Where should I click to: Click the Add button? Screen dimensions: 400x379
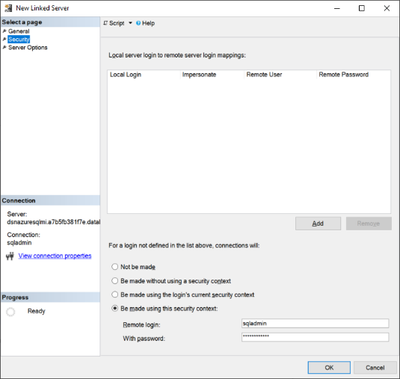pyautogui.click(x=318, y=223)
